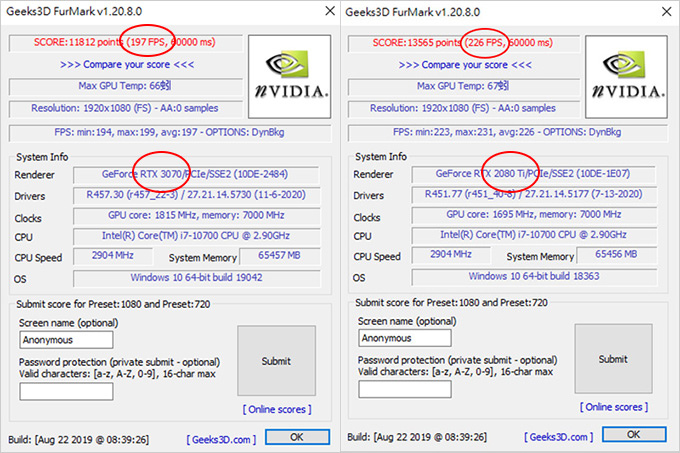The width and height of the screenshot is (680, 453).
Task: Click the Windows 10 build 18363 OS field
Action: (534, 277)
